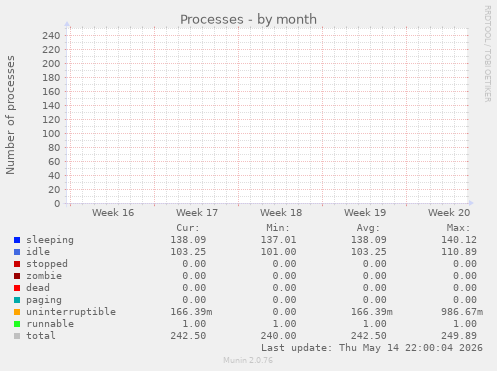Click total Max value 249.89
Image resolution: width=497 pixels, height=371 pixels.
tap(459, 336)
